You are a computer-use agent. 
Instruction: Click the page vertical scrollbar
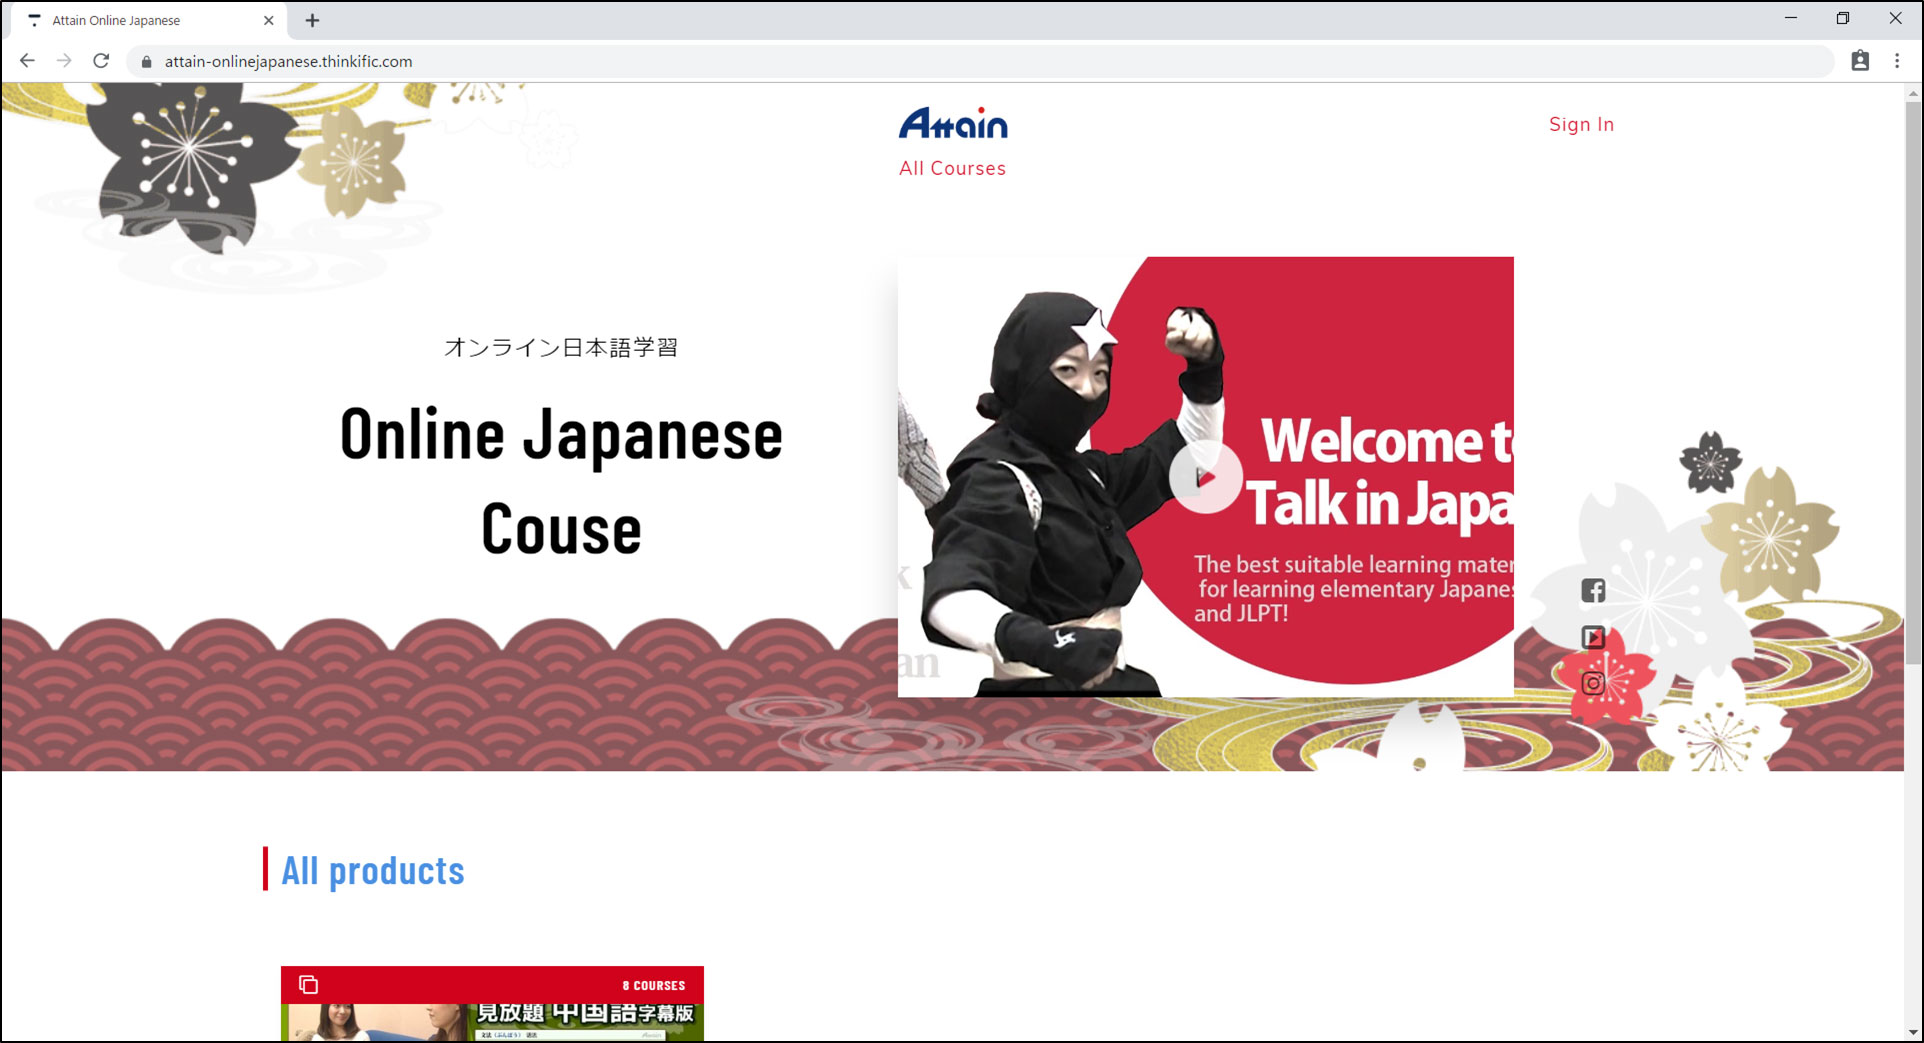pyautogui.click(x=1912, y=380)
